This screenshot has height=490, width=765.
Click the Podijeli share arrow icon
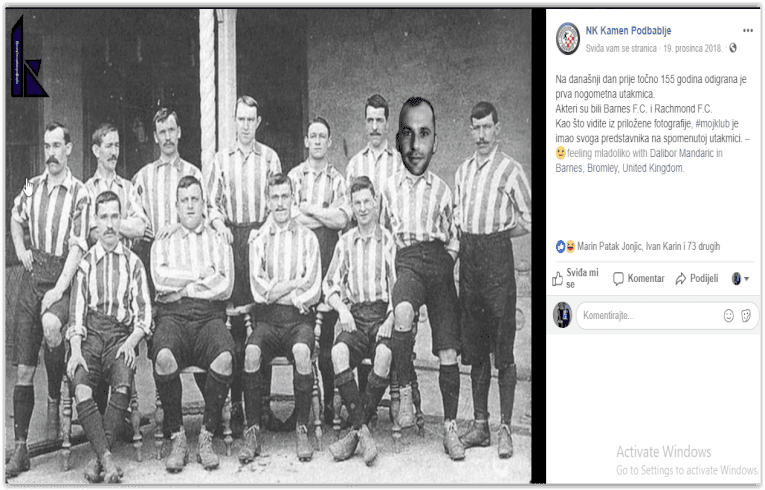pos(681,279)
